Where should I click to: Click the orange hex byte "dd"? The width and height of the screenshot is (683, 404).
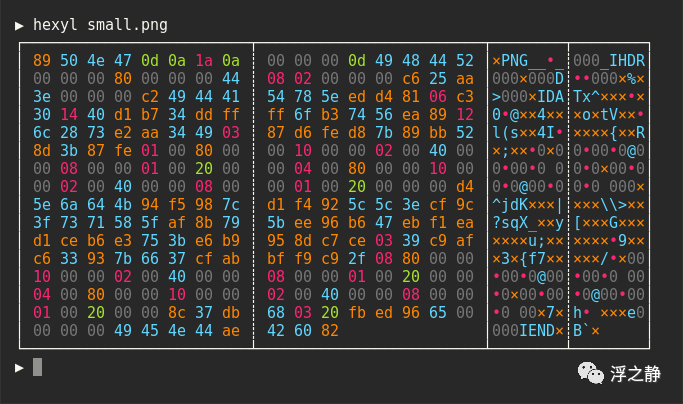pos(204,115)
